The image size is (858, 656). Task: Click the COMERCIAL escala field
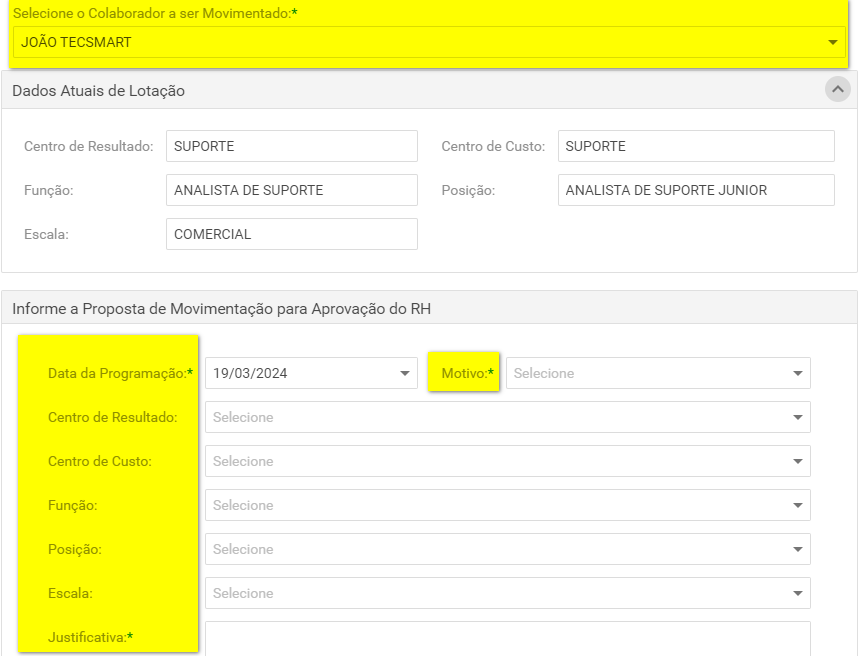(x=292, y=234)
